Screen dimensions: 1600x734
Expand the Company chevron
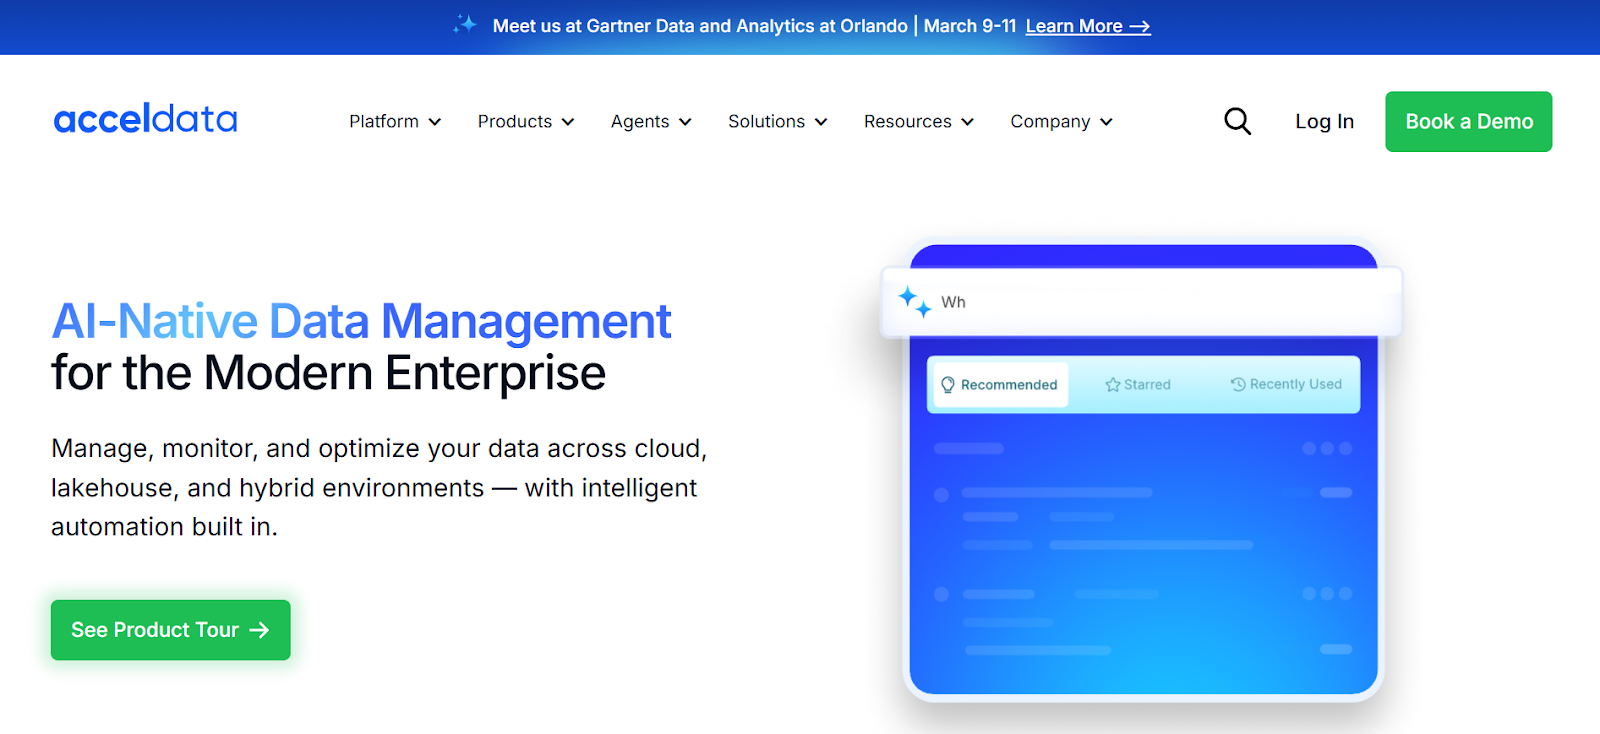coord(1106,122)
